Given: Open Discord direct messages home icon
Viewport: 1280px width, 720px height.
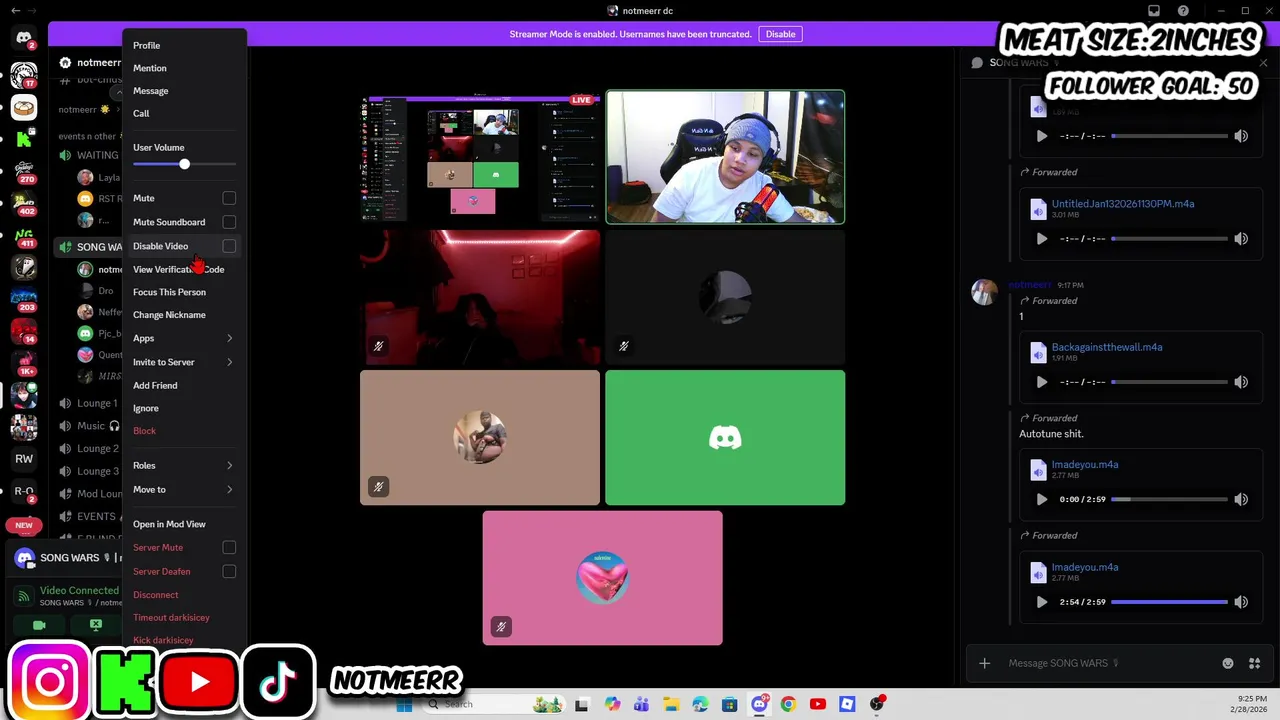Looking at the screenshot, I should [x=24, y=38].
